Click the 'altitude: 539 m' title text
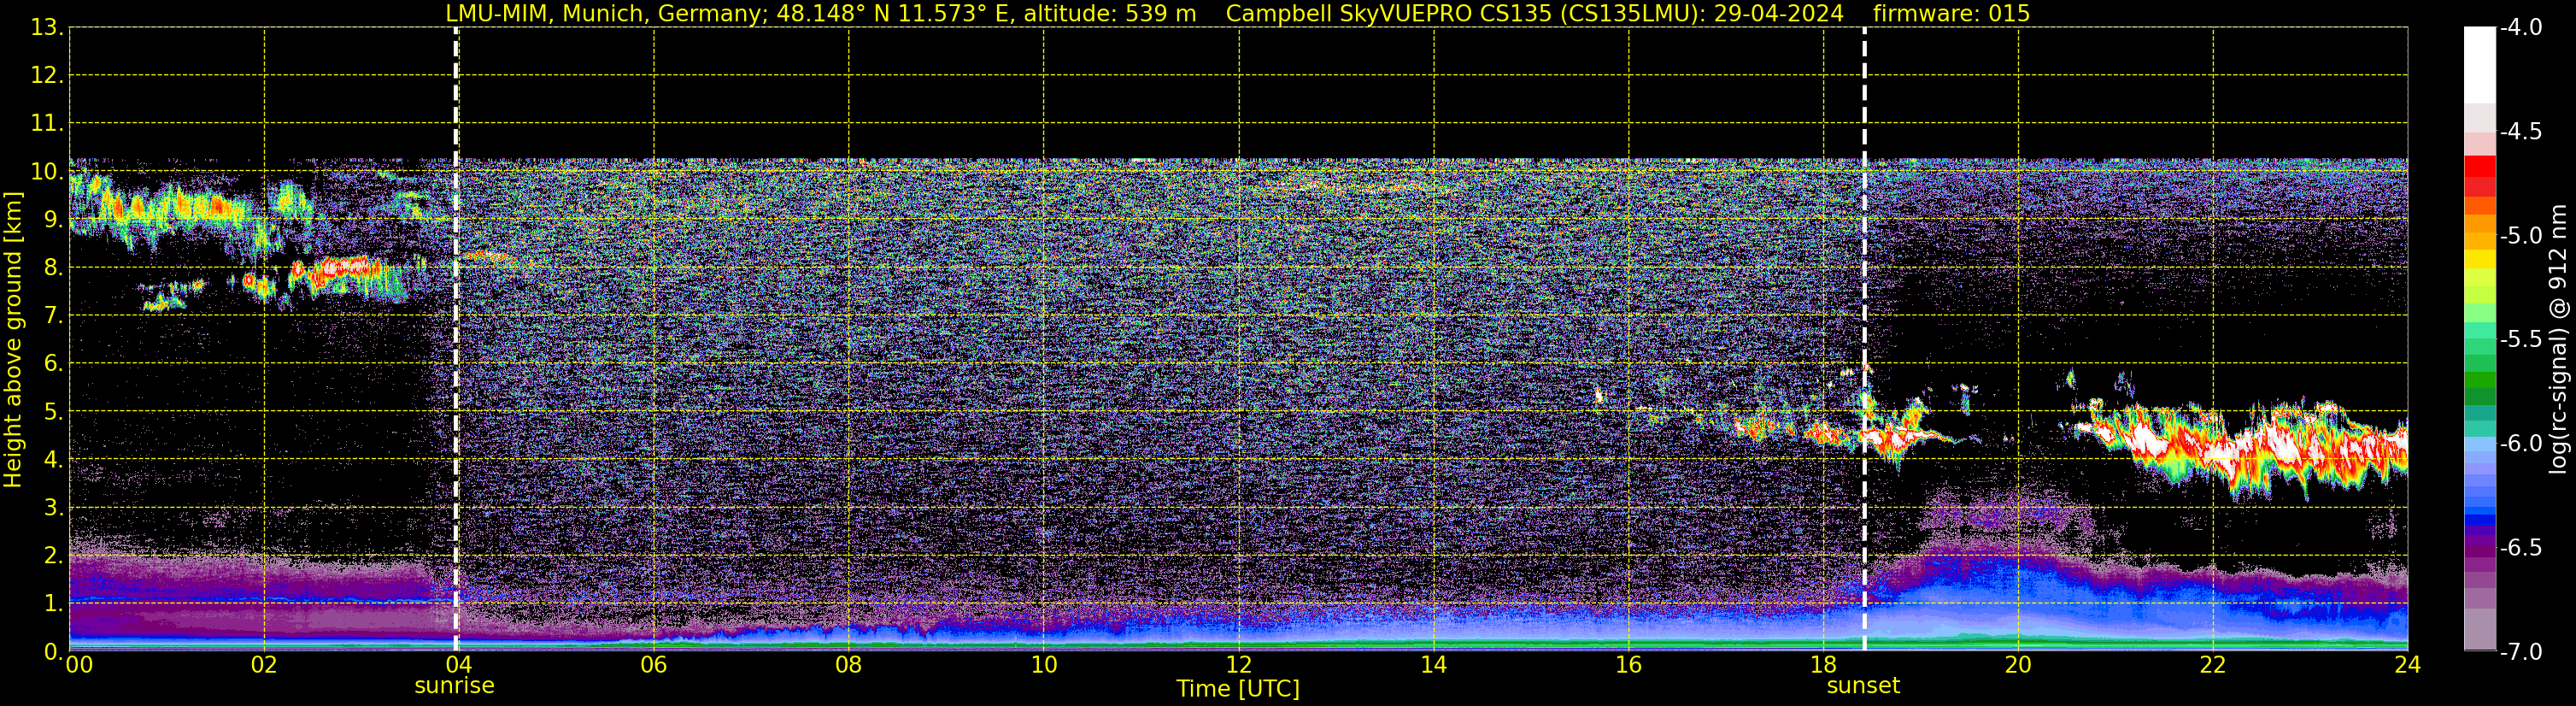The image size is (2576, 706). coord(1110,14)
